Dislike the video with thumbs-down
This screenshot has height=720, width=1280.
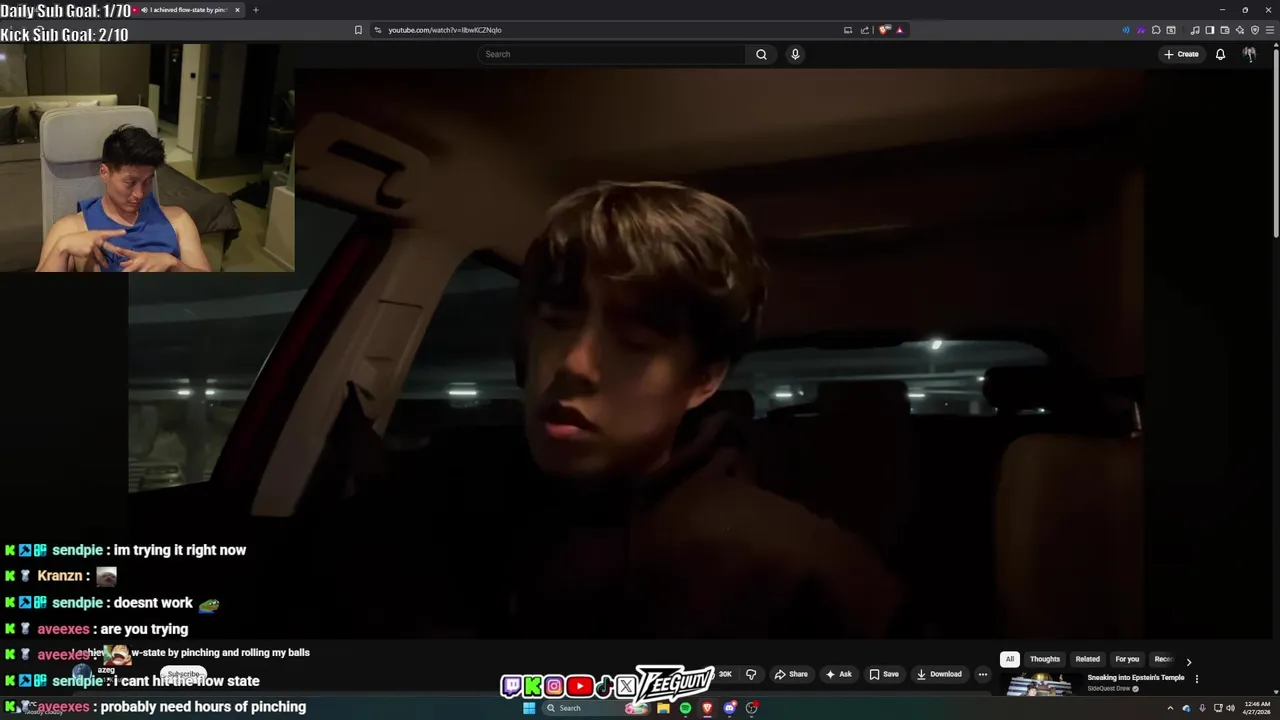click(751, 674)
